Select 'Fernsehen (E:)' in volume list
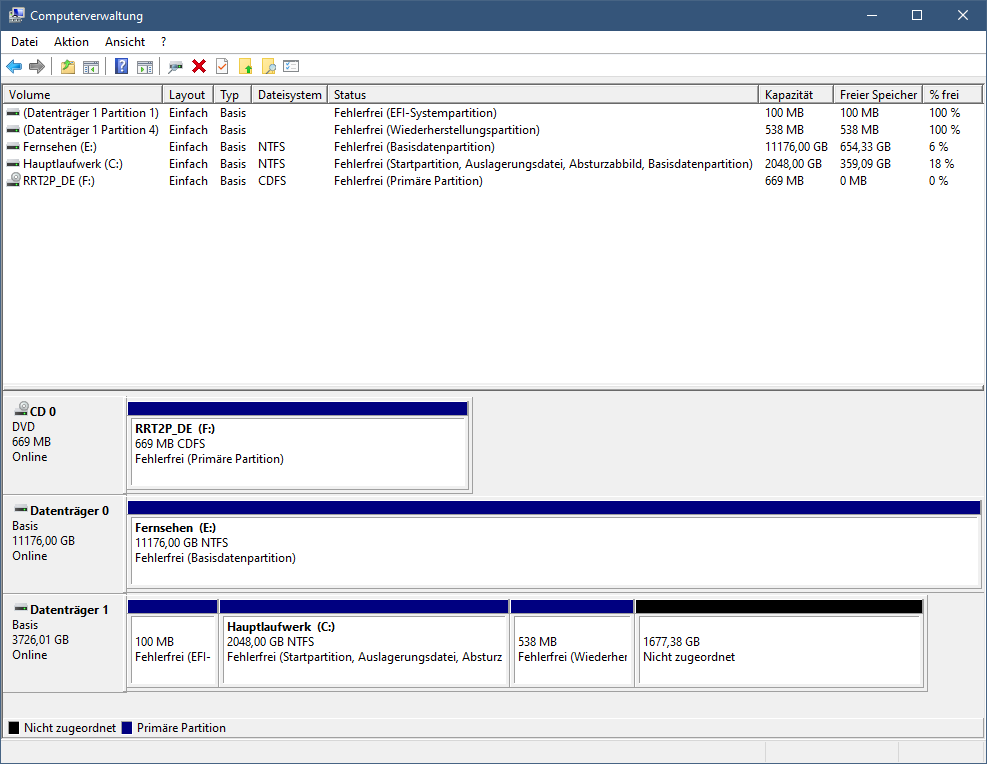987x764 pixels. (x=60, y=147)
